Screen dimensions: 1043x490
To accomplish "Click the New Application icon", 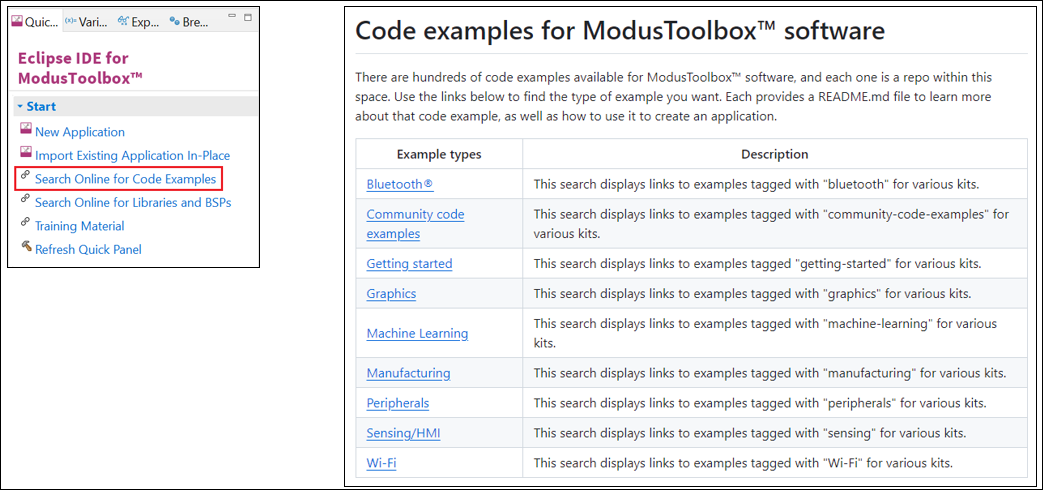I will click(x=26, y=130).
